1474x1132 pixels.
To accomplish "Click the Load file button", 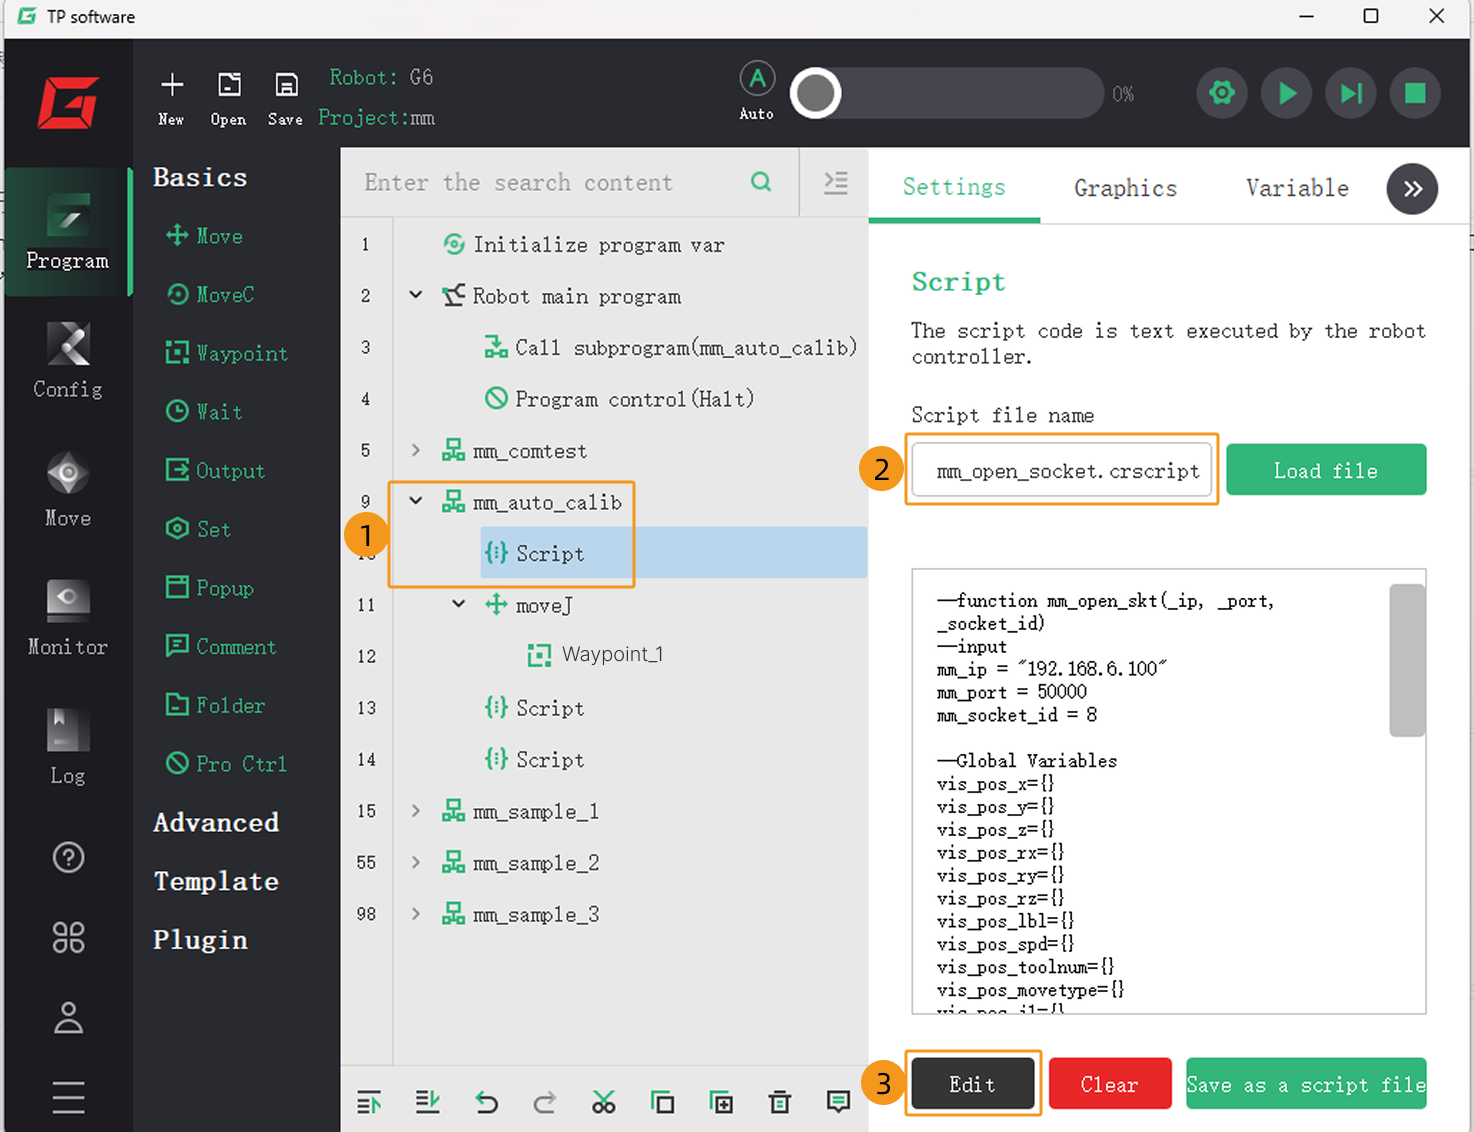I will [x=1325, y=470].
